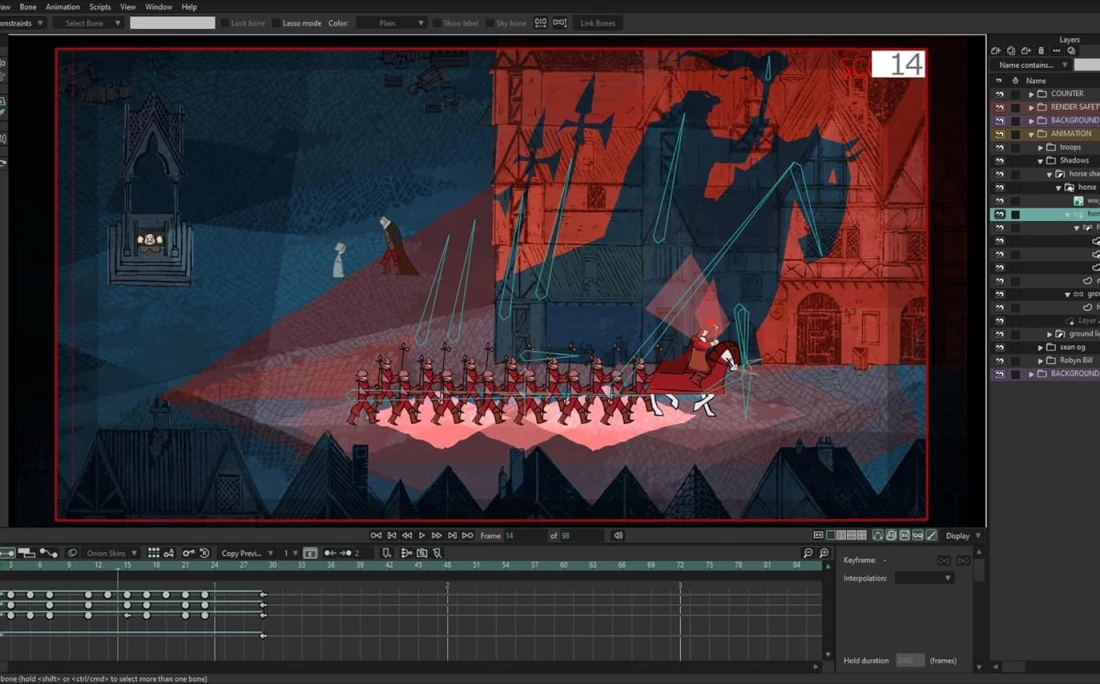Delete layer using the trash icon
Screen dimensions: 1100x684
[1041, 50]
